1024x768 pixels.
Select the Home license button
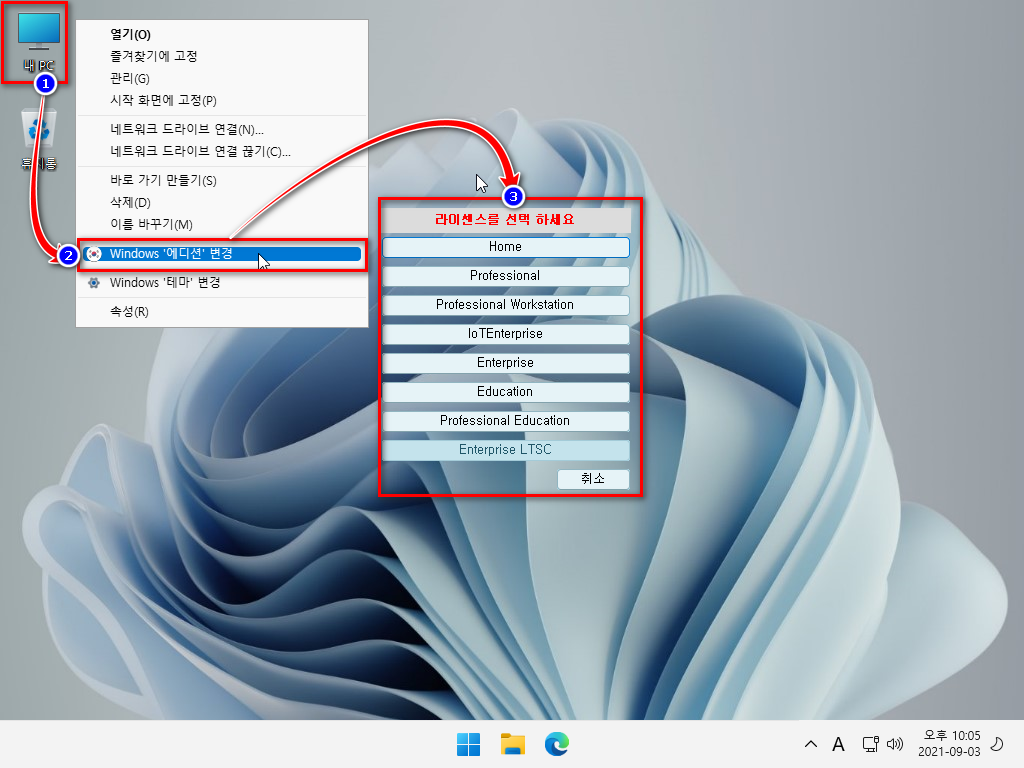tap(505, 247)
